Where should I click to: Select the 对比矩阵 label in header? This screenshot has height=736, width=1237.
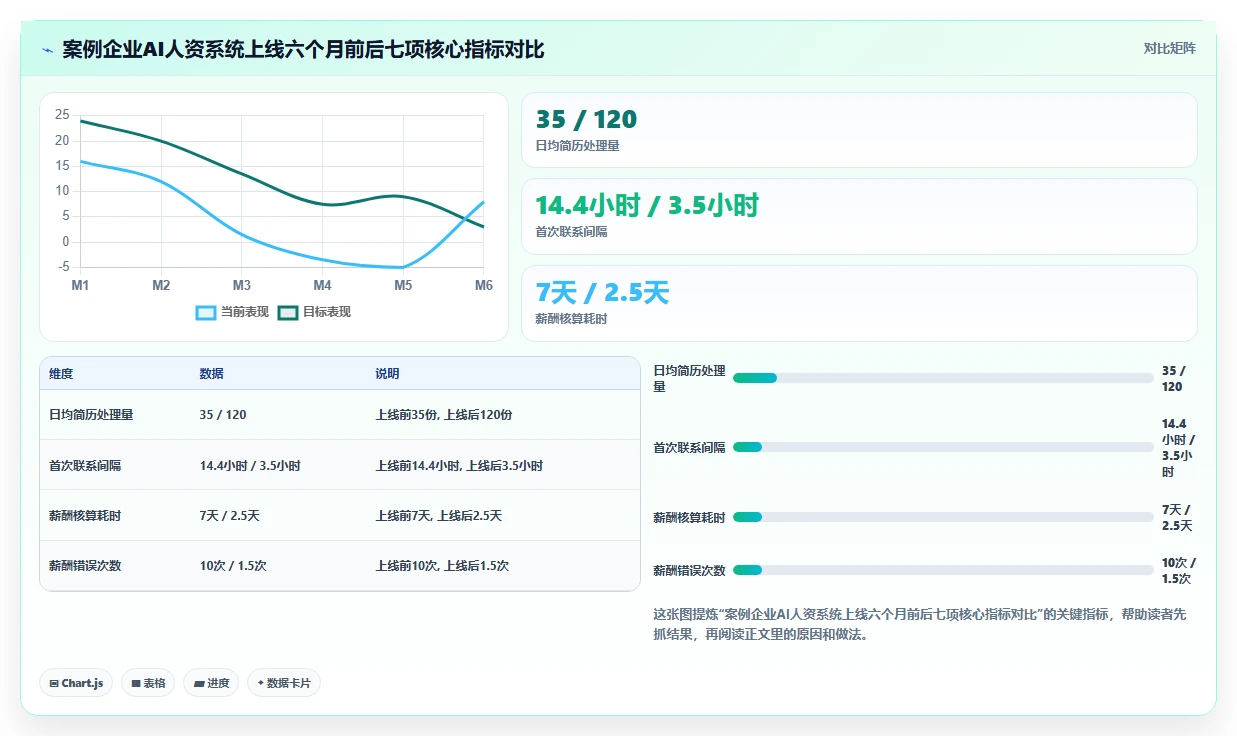(1170, 48)
